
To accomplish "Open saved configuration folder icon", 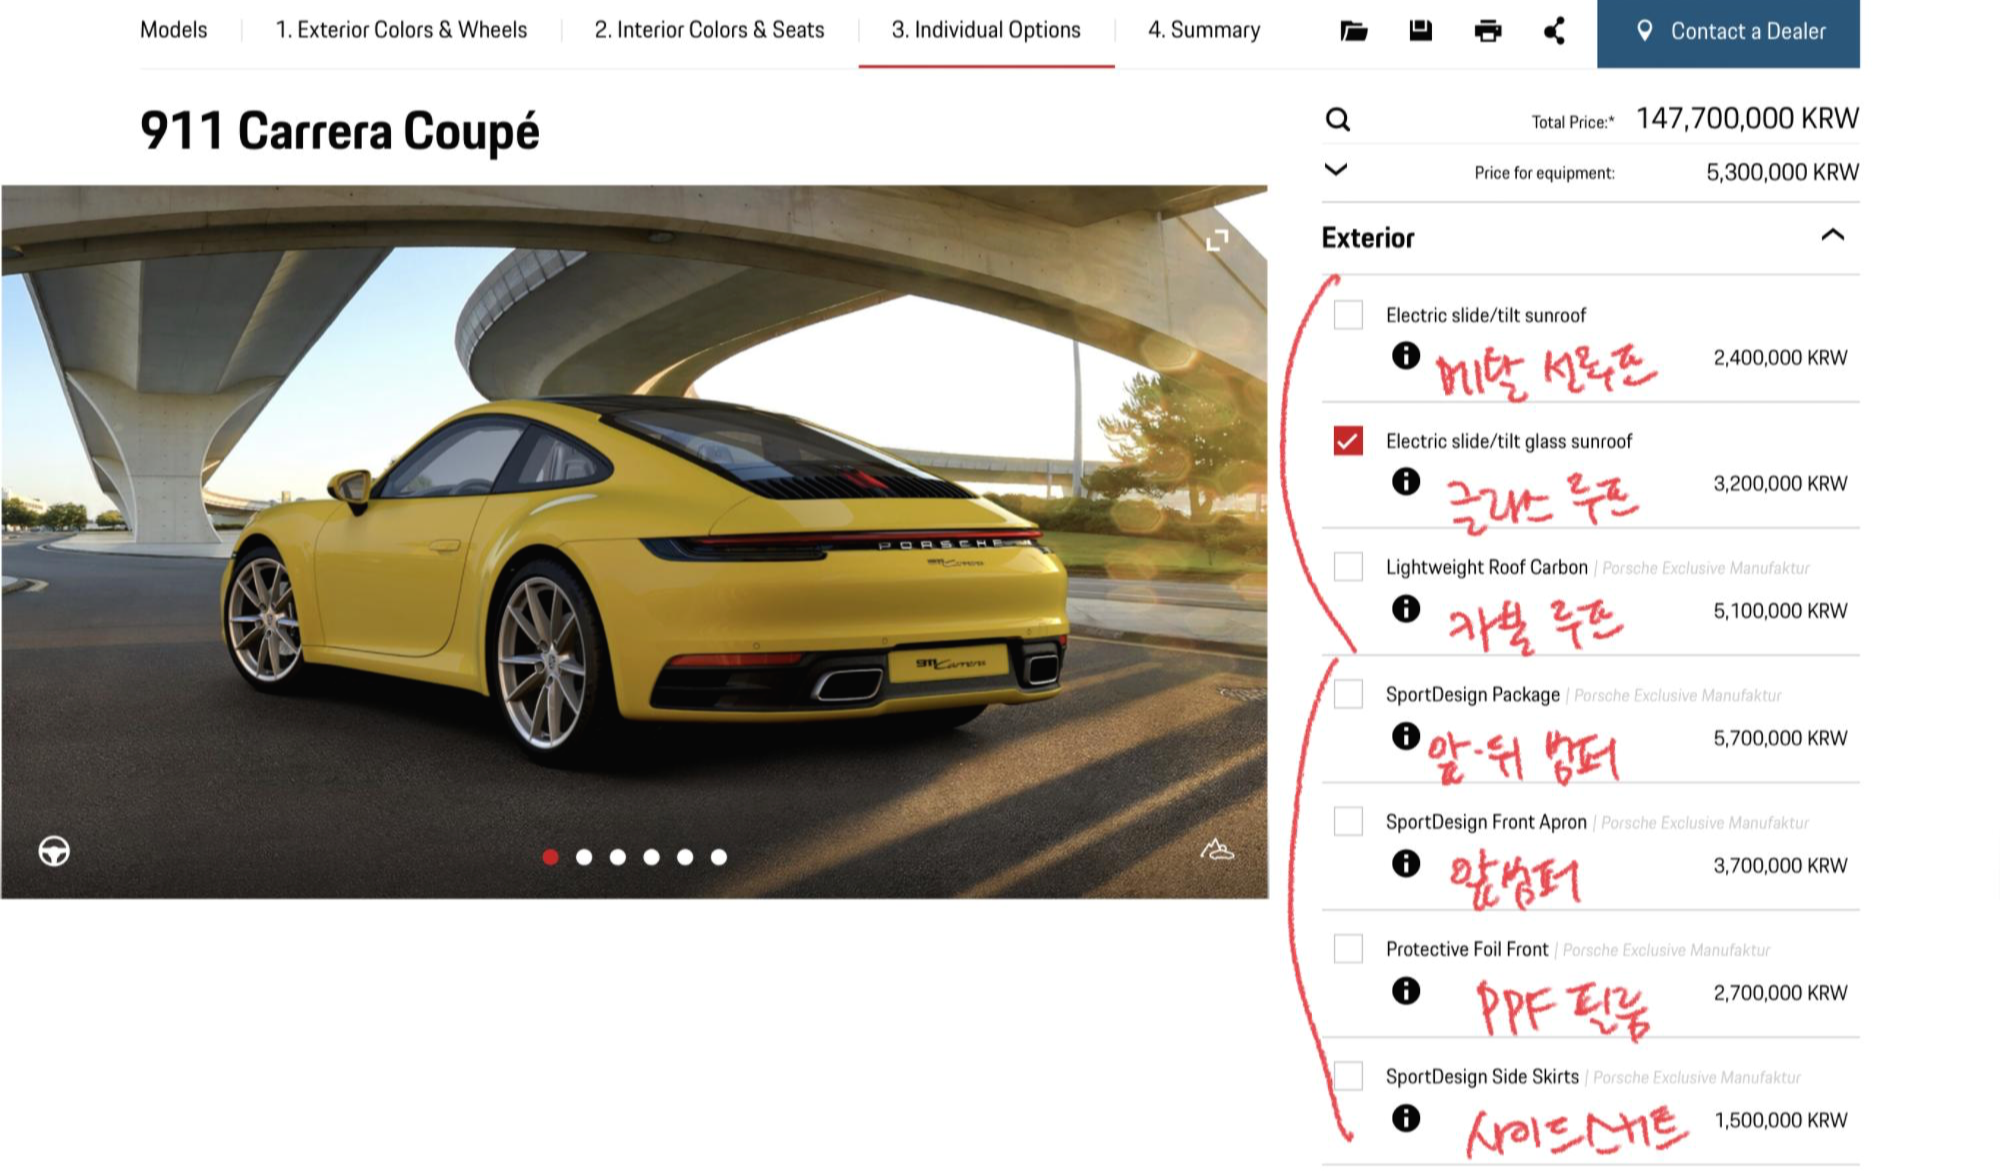I will [x=1353, y=31].
